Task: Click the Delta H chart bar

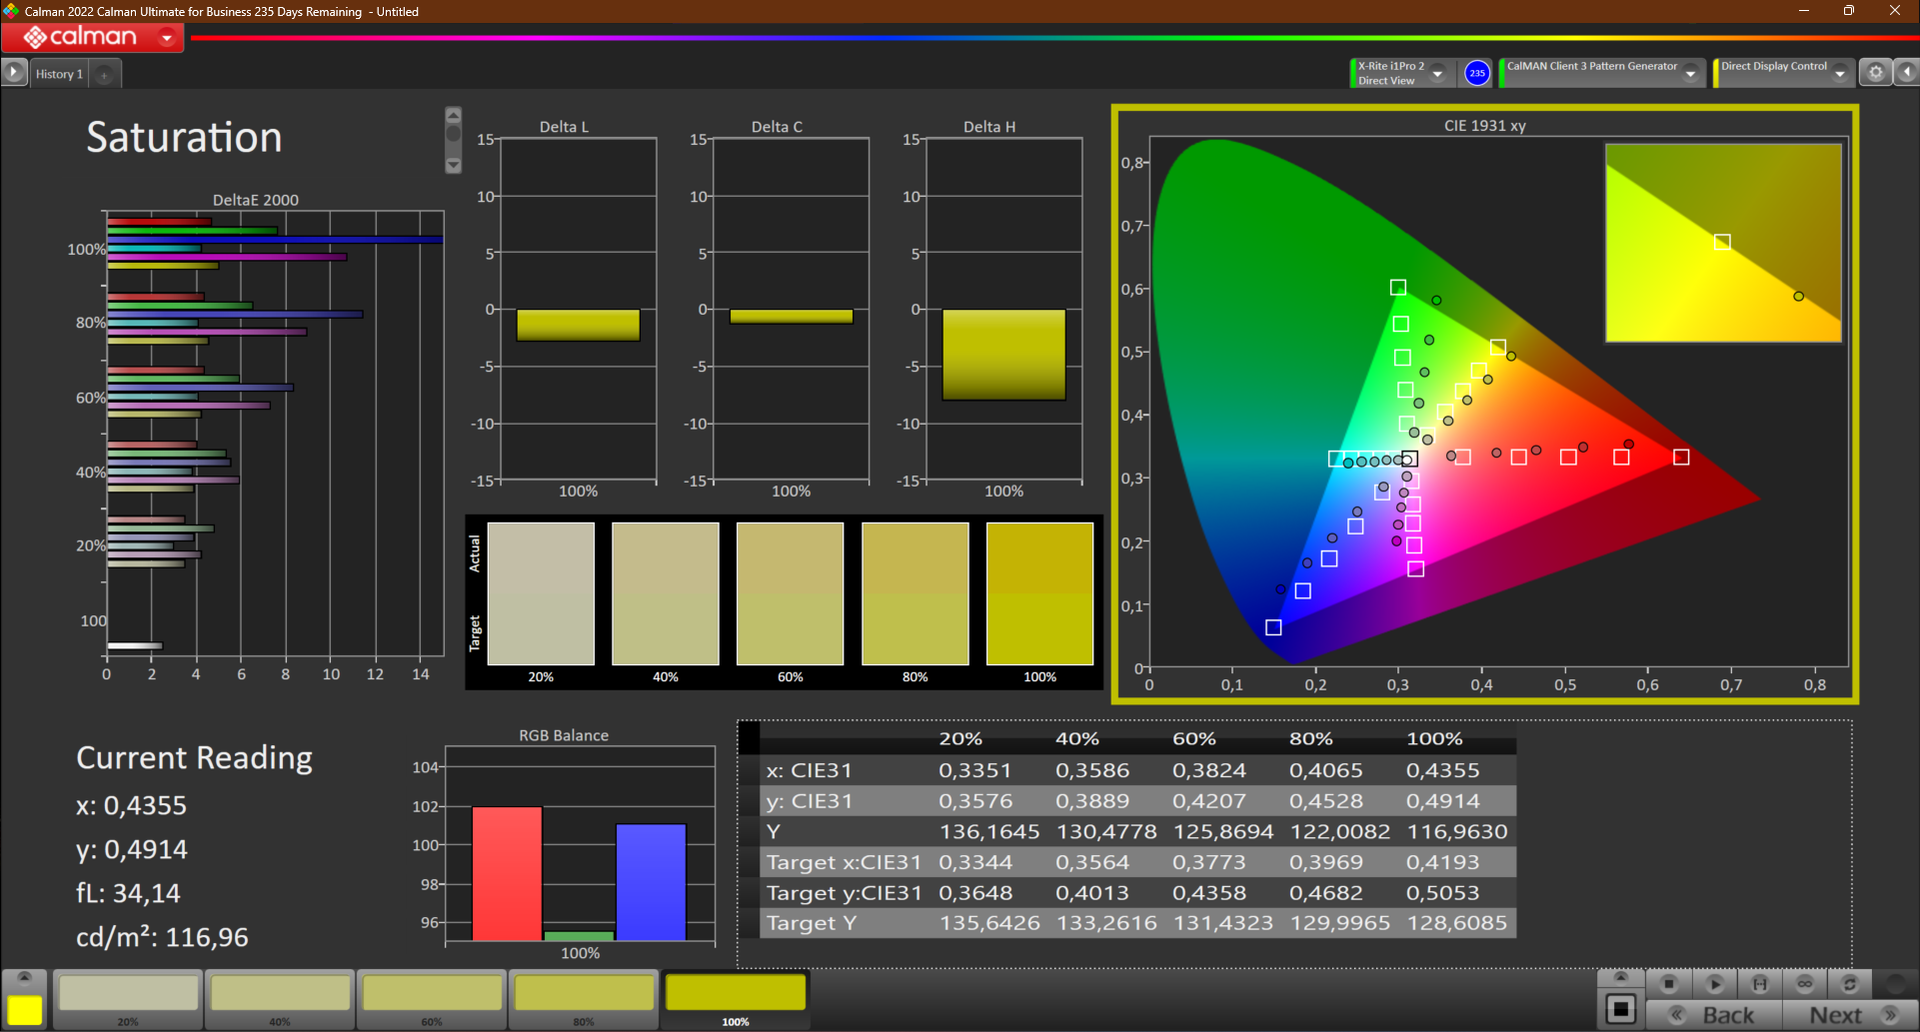Action: [x=1004, y=355]
